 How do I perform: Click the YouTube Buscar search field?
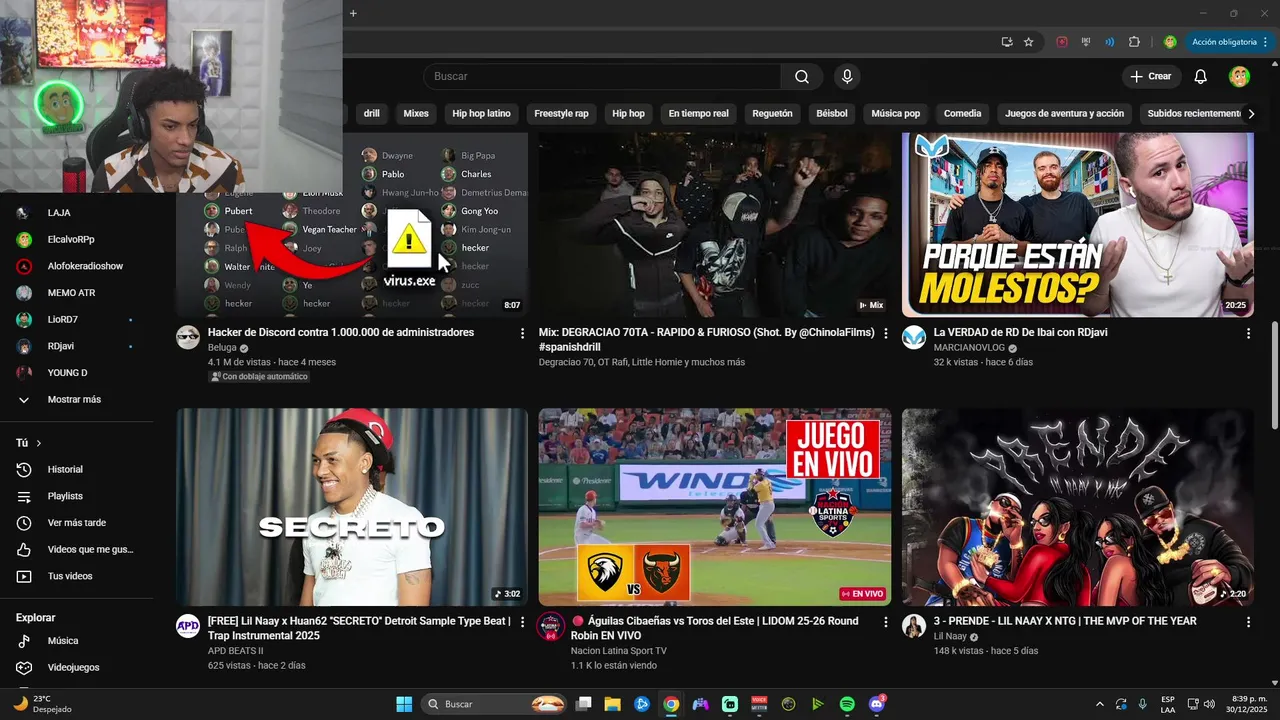point(602,77)
